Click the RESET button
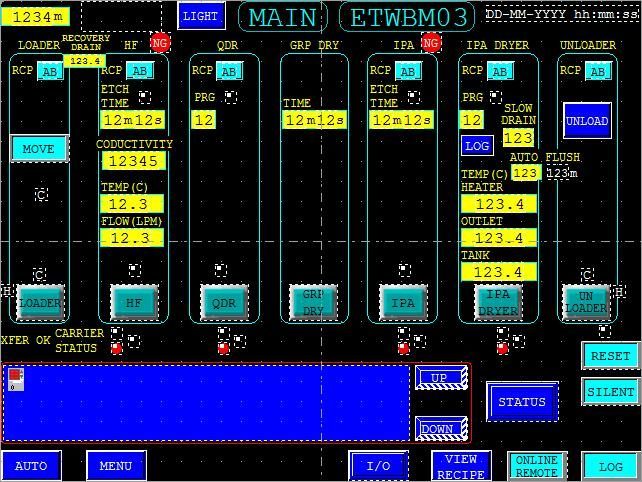This screenshot has height=482, width=642. coord(610,355)
